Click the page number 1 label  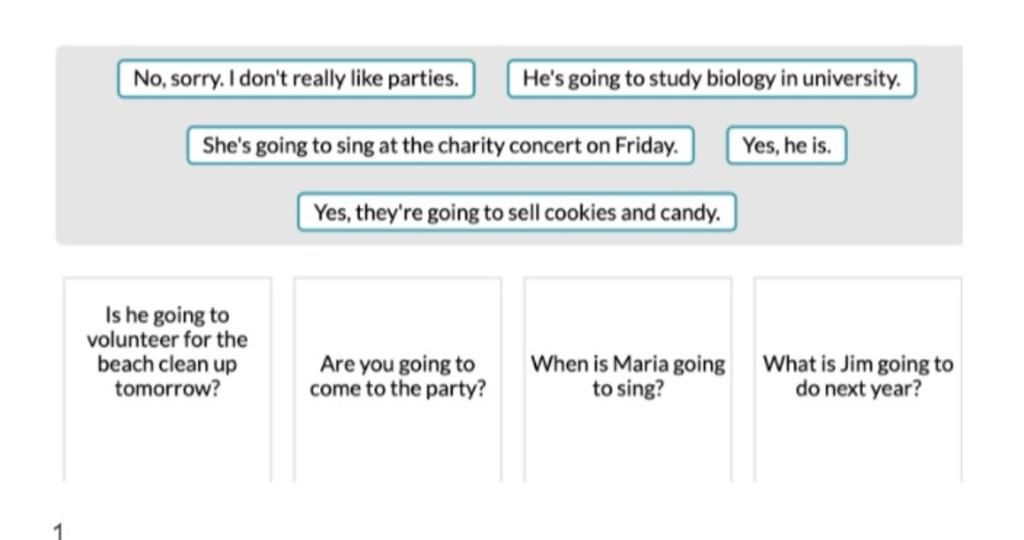coord(58,531)
